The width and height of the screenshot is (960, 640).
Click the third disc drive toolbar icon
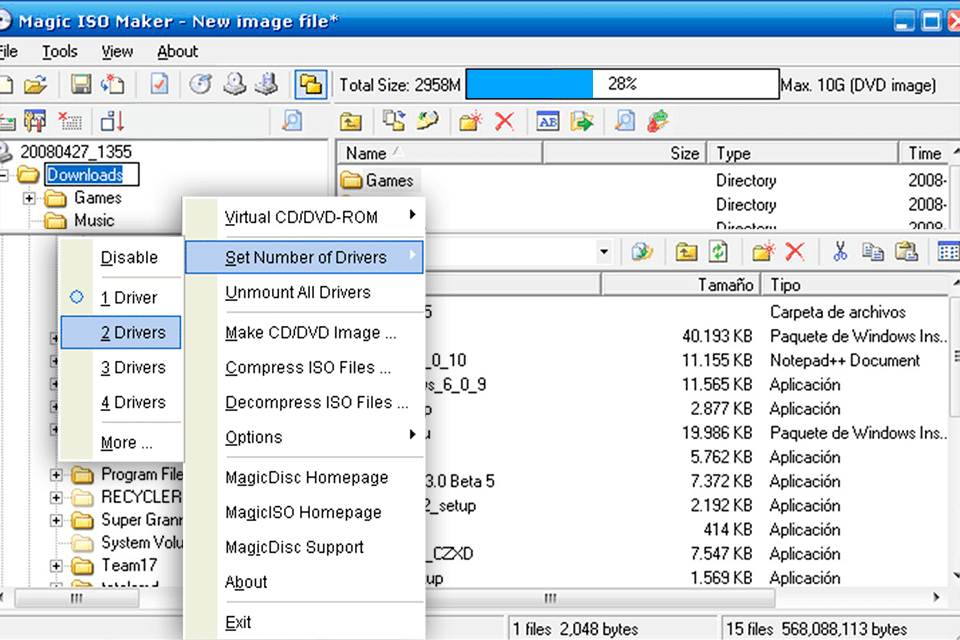pyautogui.click(x=266, y=85)
